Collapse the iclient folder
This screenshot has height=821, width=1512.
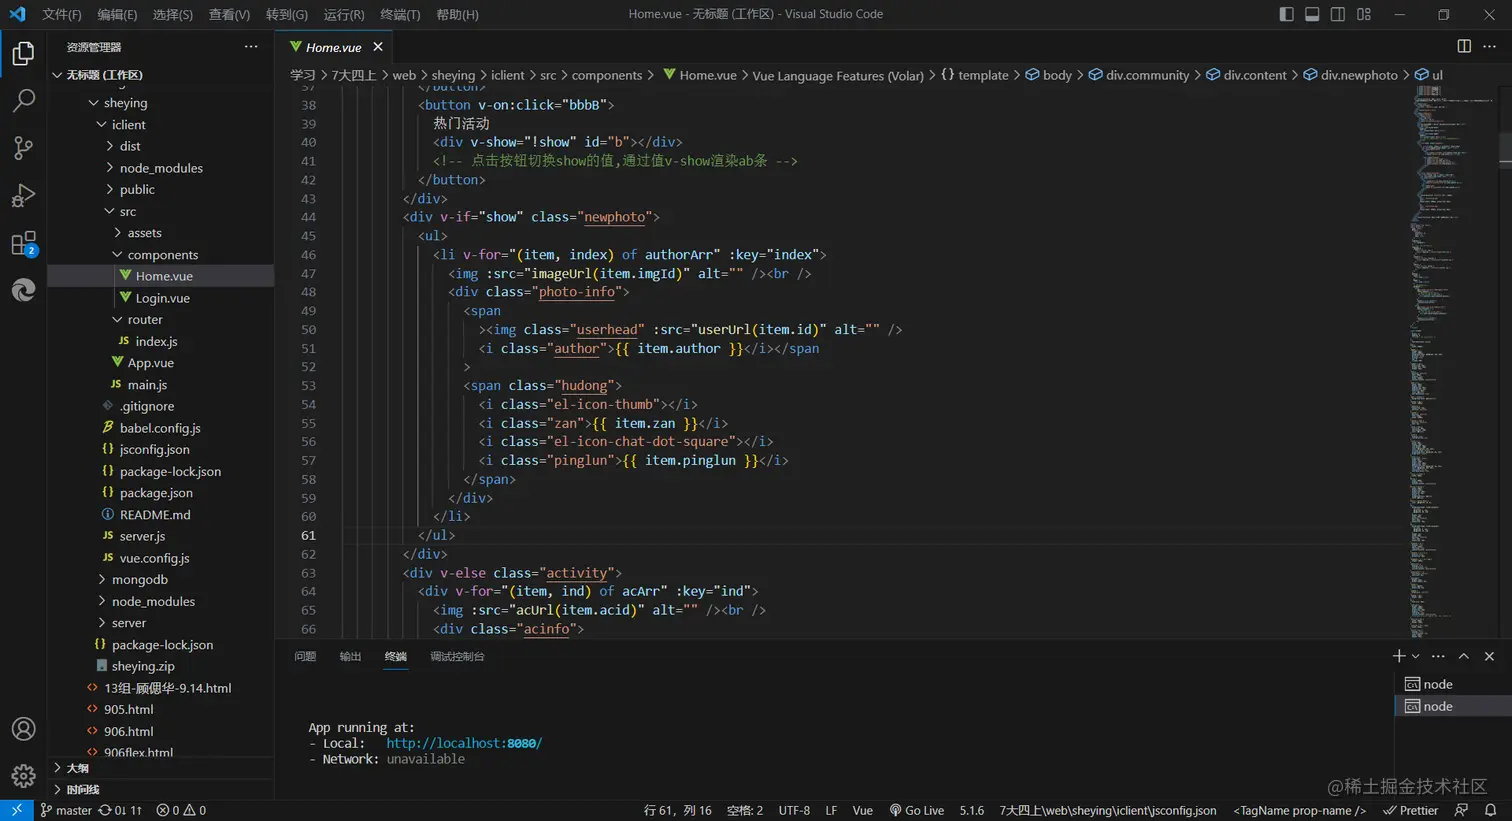tap(128, 125)
